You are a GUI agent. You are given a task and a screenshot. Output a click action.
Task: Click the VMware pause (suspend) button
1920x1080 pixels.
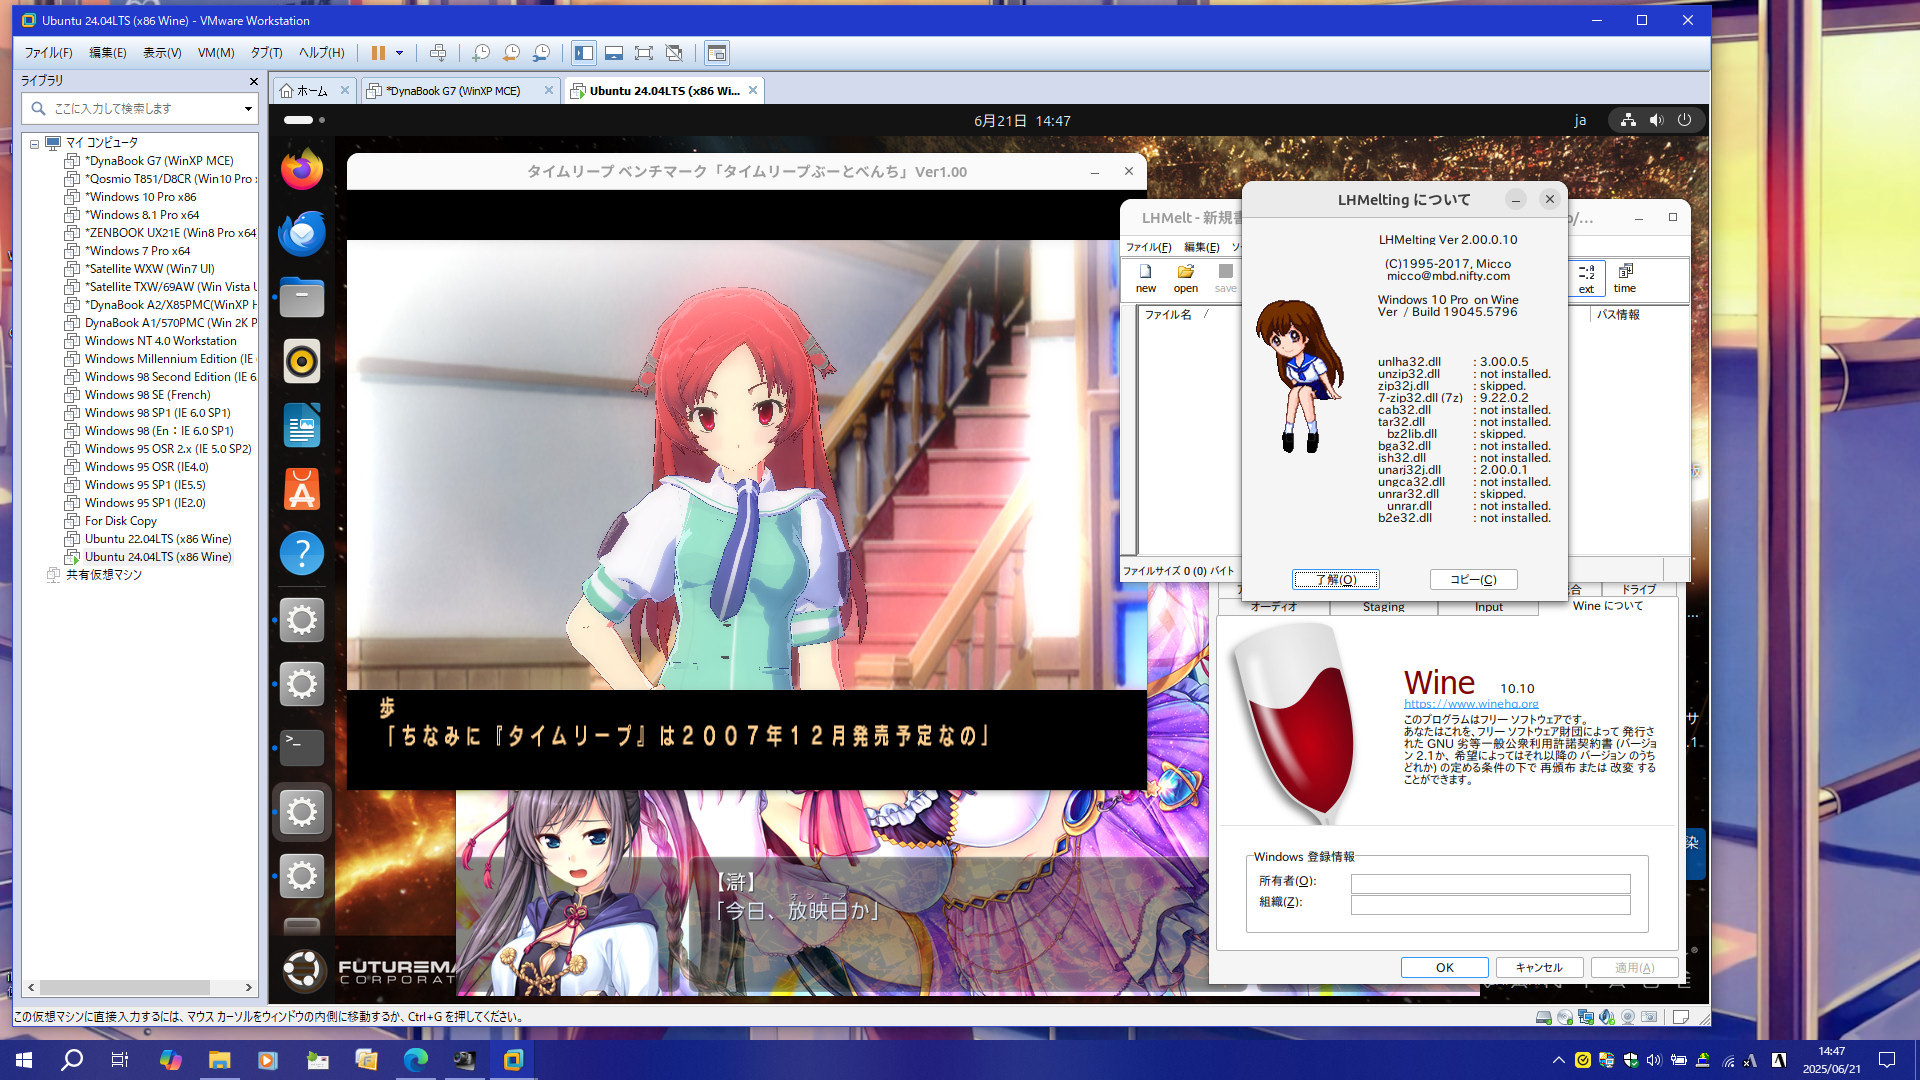(378, 53)
